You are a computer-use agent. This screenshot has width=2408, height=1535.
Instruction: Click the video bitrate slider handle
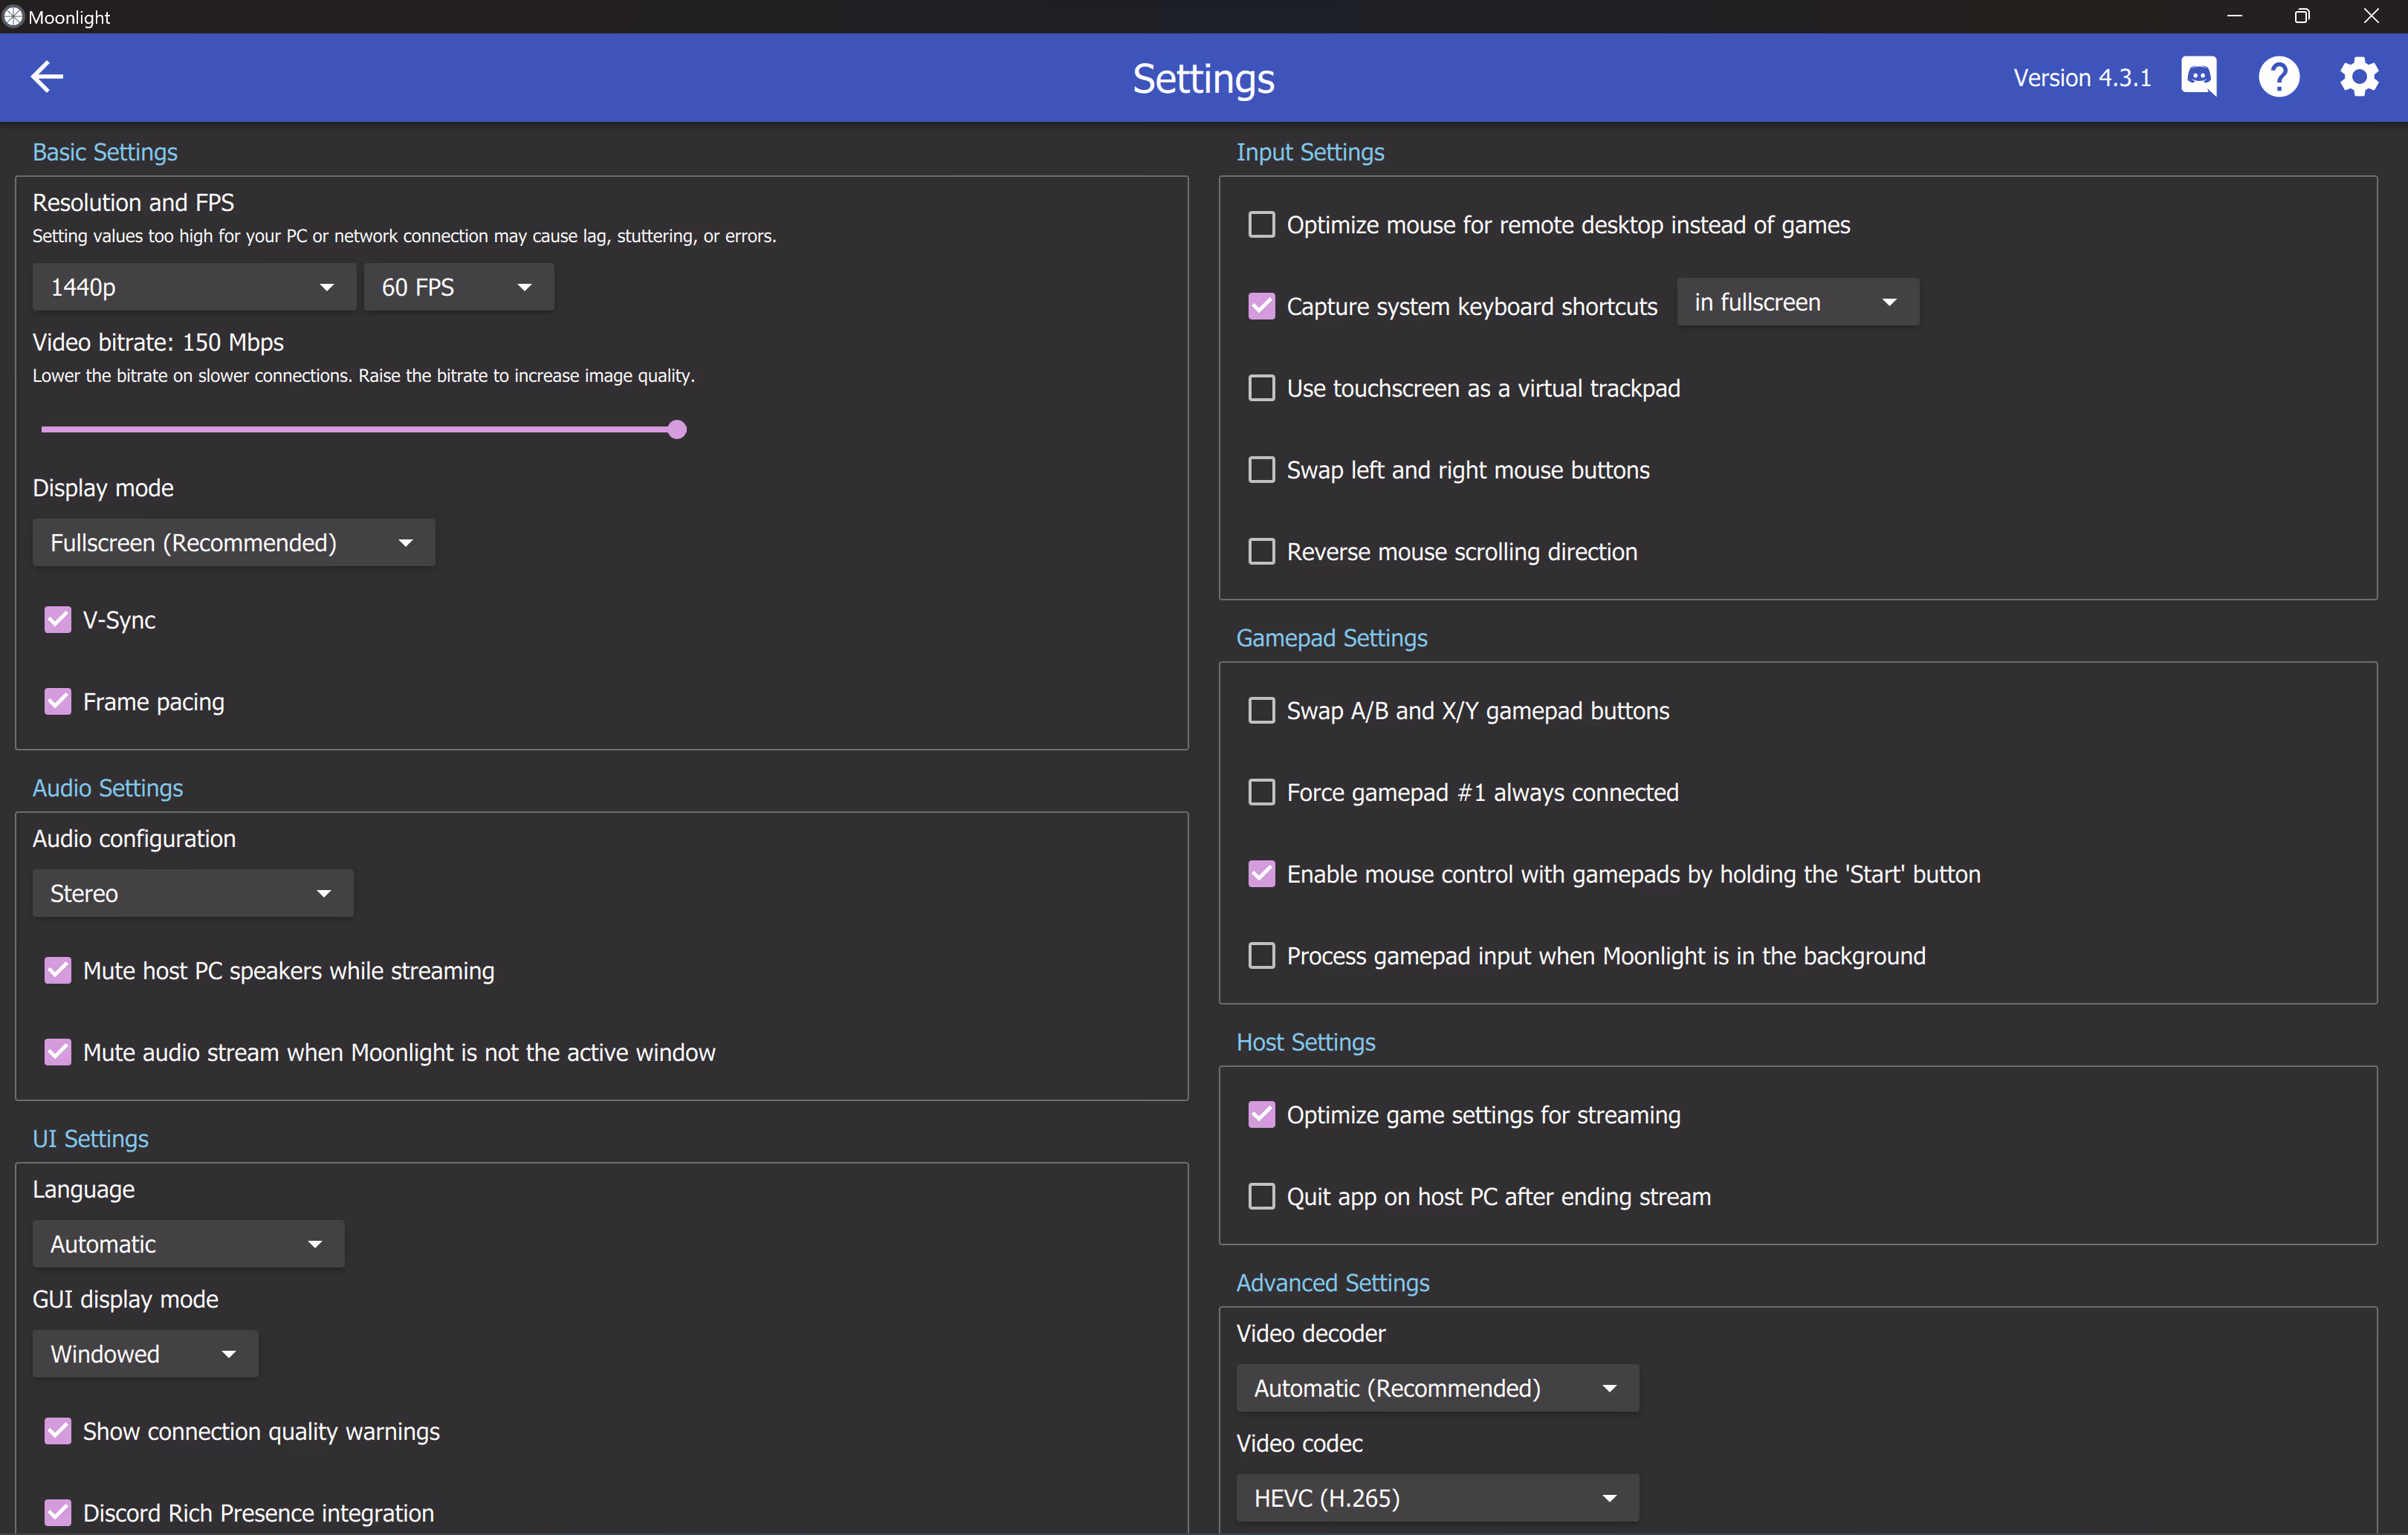(677, 430)
